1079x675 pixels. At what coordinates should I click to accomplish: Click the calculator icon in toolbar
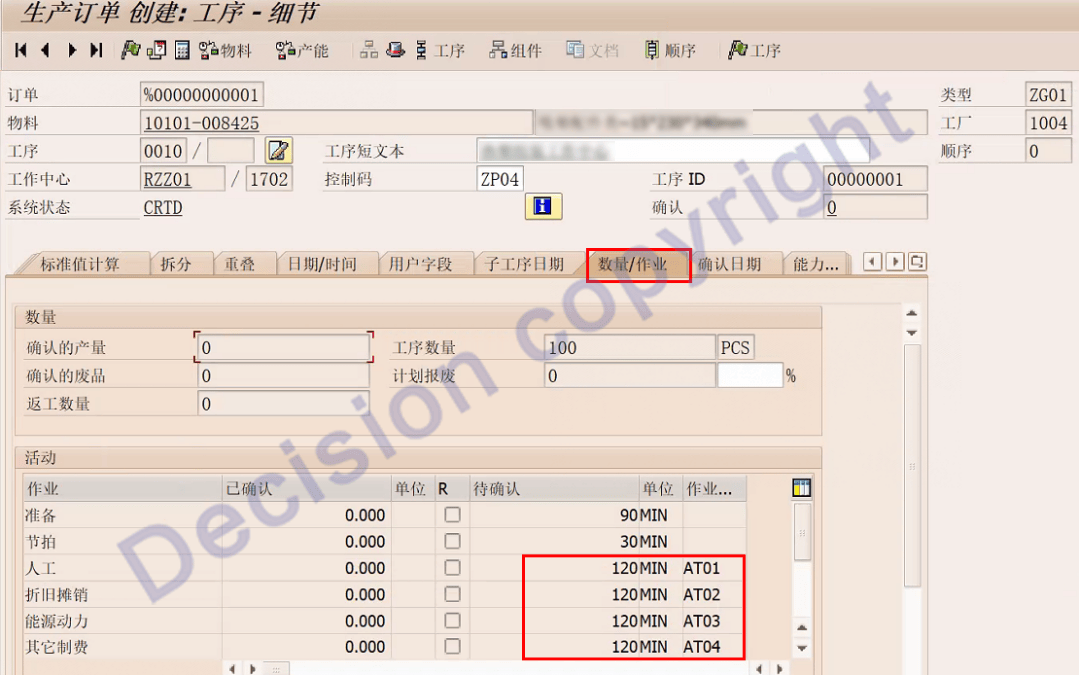(183, 50)
